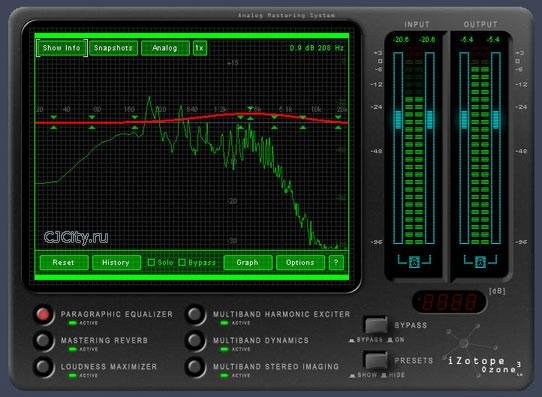The image size is (542, 397).
Task: Select the EQ band node near 80 Hz
Action: pyautogui.click(x=92, y=122)
